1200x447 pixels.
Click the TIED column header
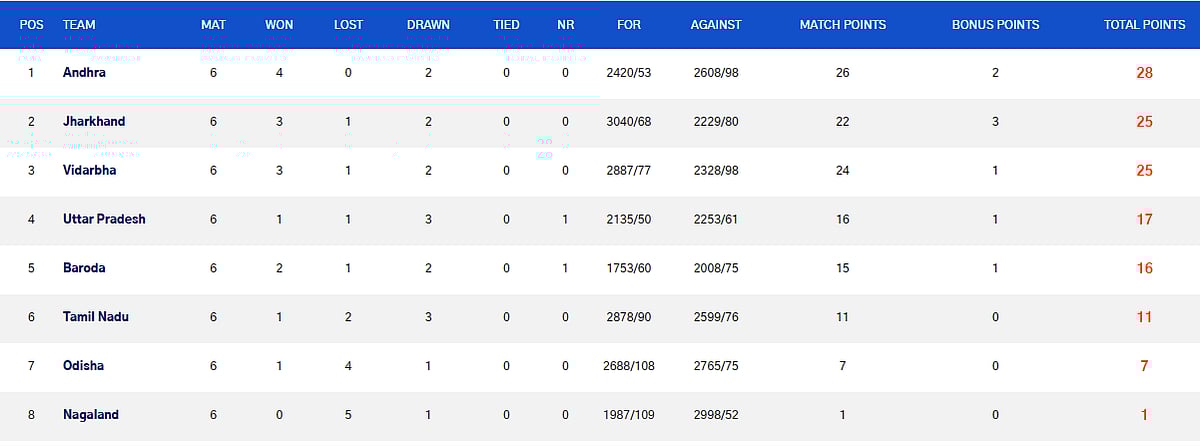point(507,25)
